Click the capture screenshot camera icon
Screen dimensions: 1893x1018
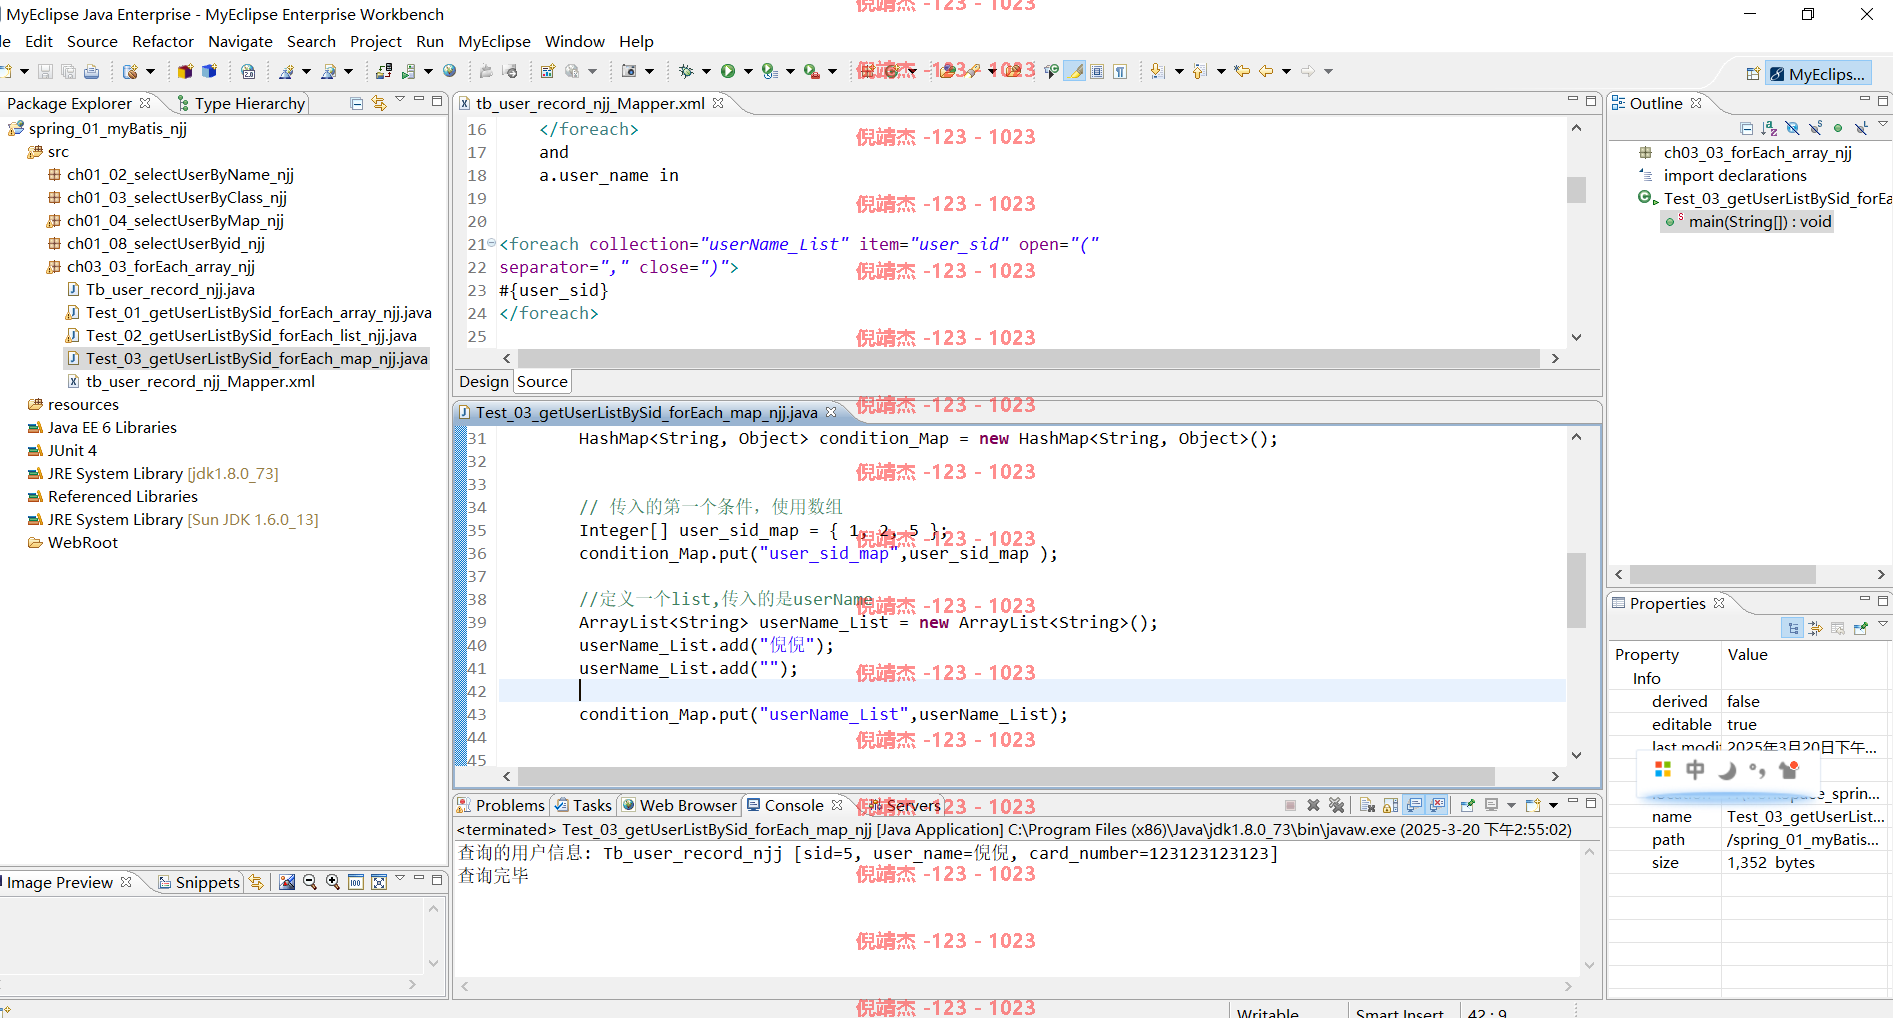point(629,71)
